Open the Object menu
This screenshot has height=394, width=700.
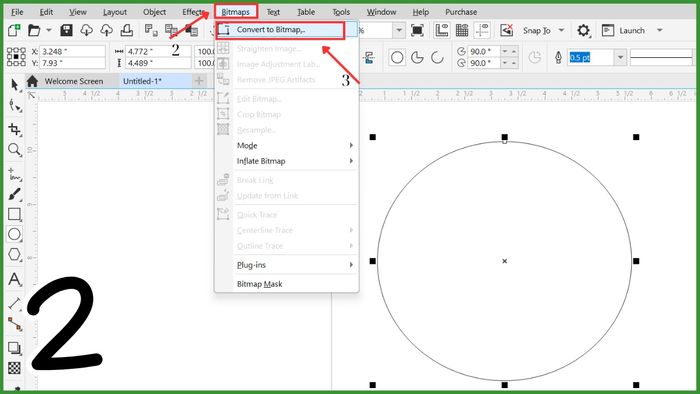pyautogui.click(x=154, y=12)
